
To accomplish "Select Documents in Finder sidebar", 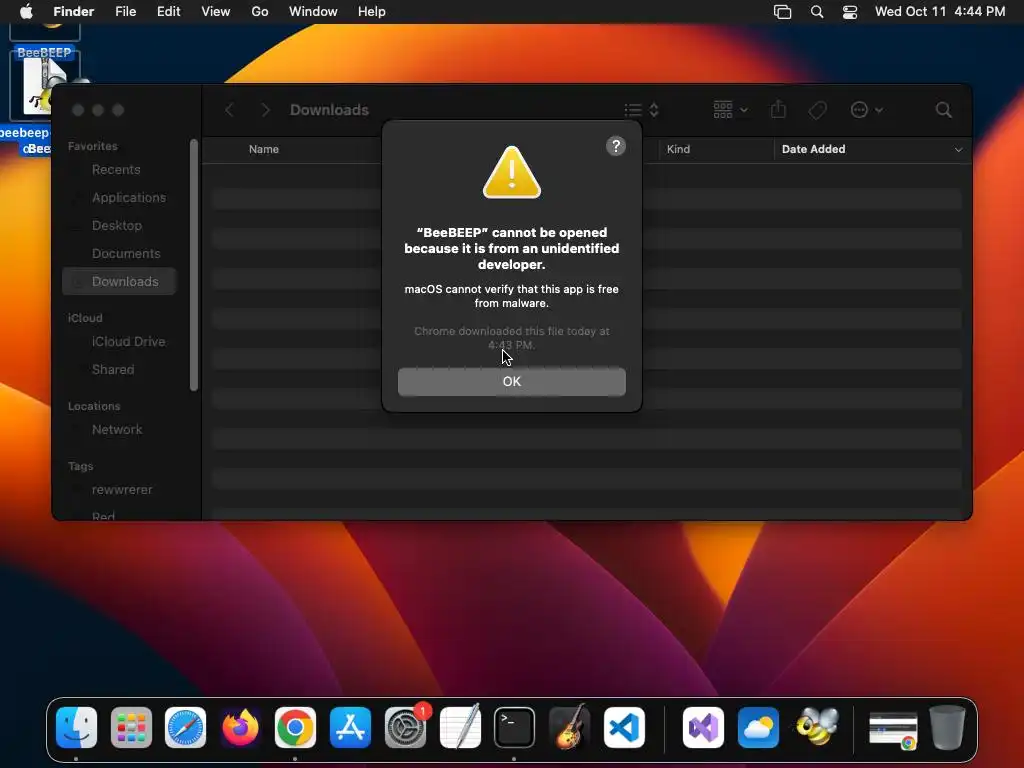I will tap(126, 254).
